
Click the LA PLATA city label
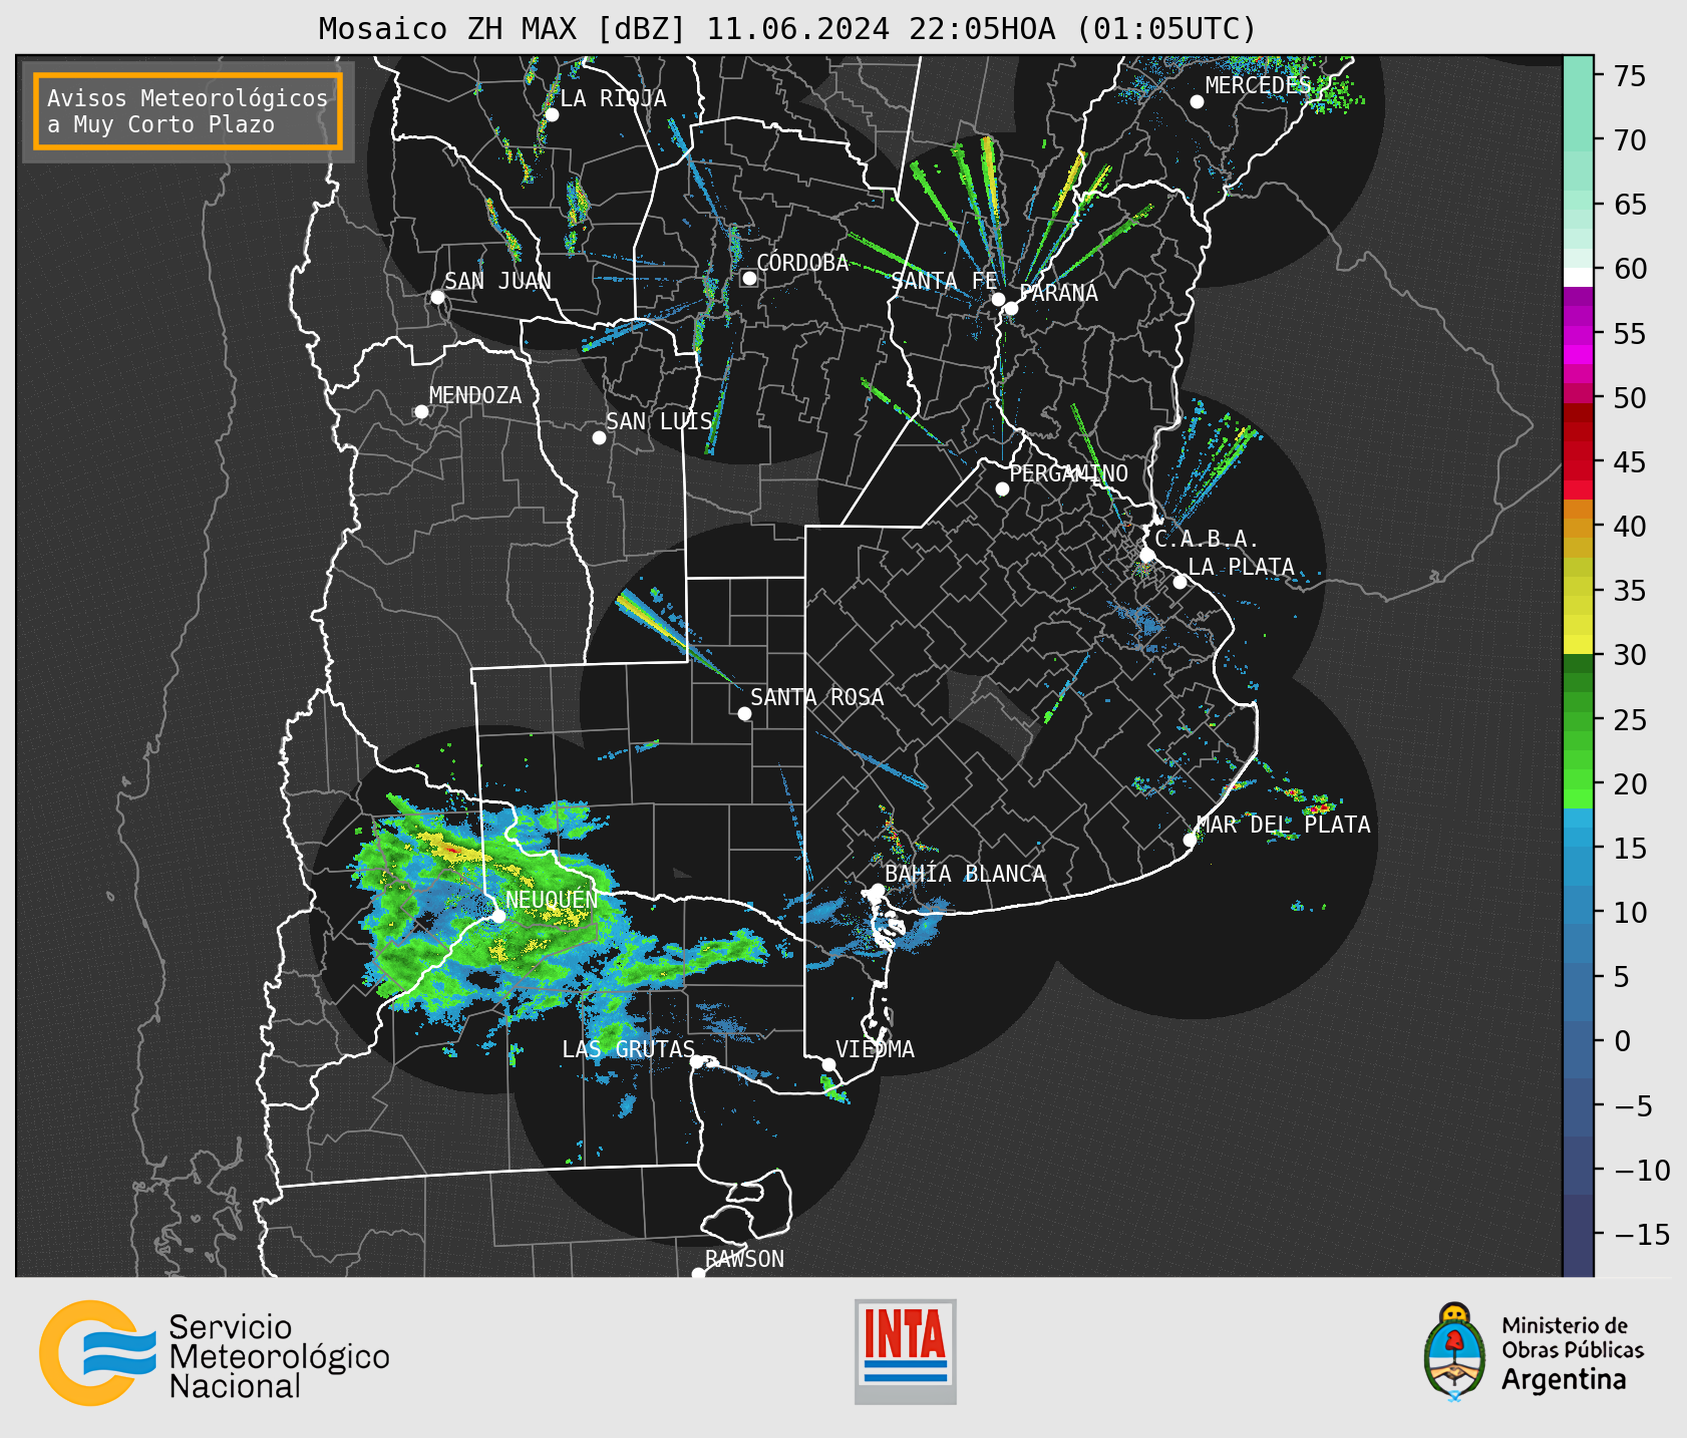coord(1241,567)
